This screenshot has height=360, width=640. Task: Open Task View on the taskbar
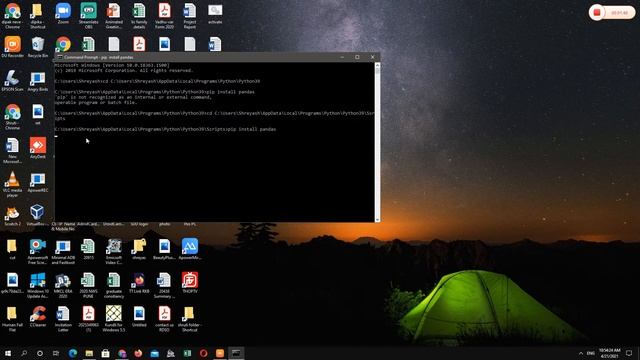click(x=56, y=353)
